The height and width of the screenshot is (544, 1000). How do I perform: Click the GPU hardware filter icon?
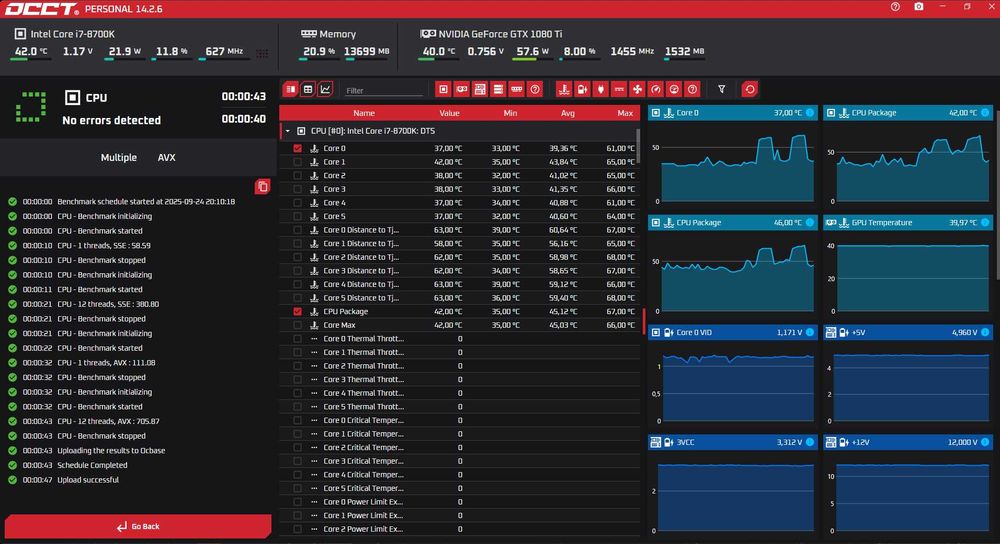point(462,90)
